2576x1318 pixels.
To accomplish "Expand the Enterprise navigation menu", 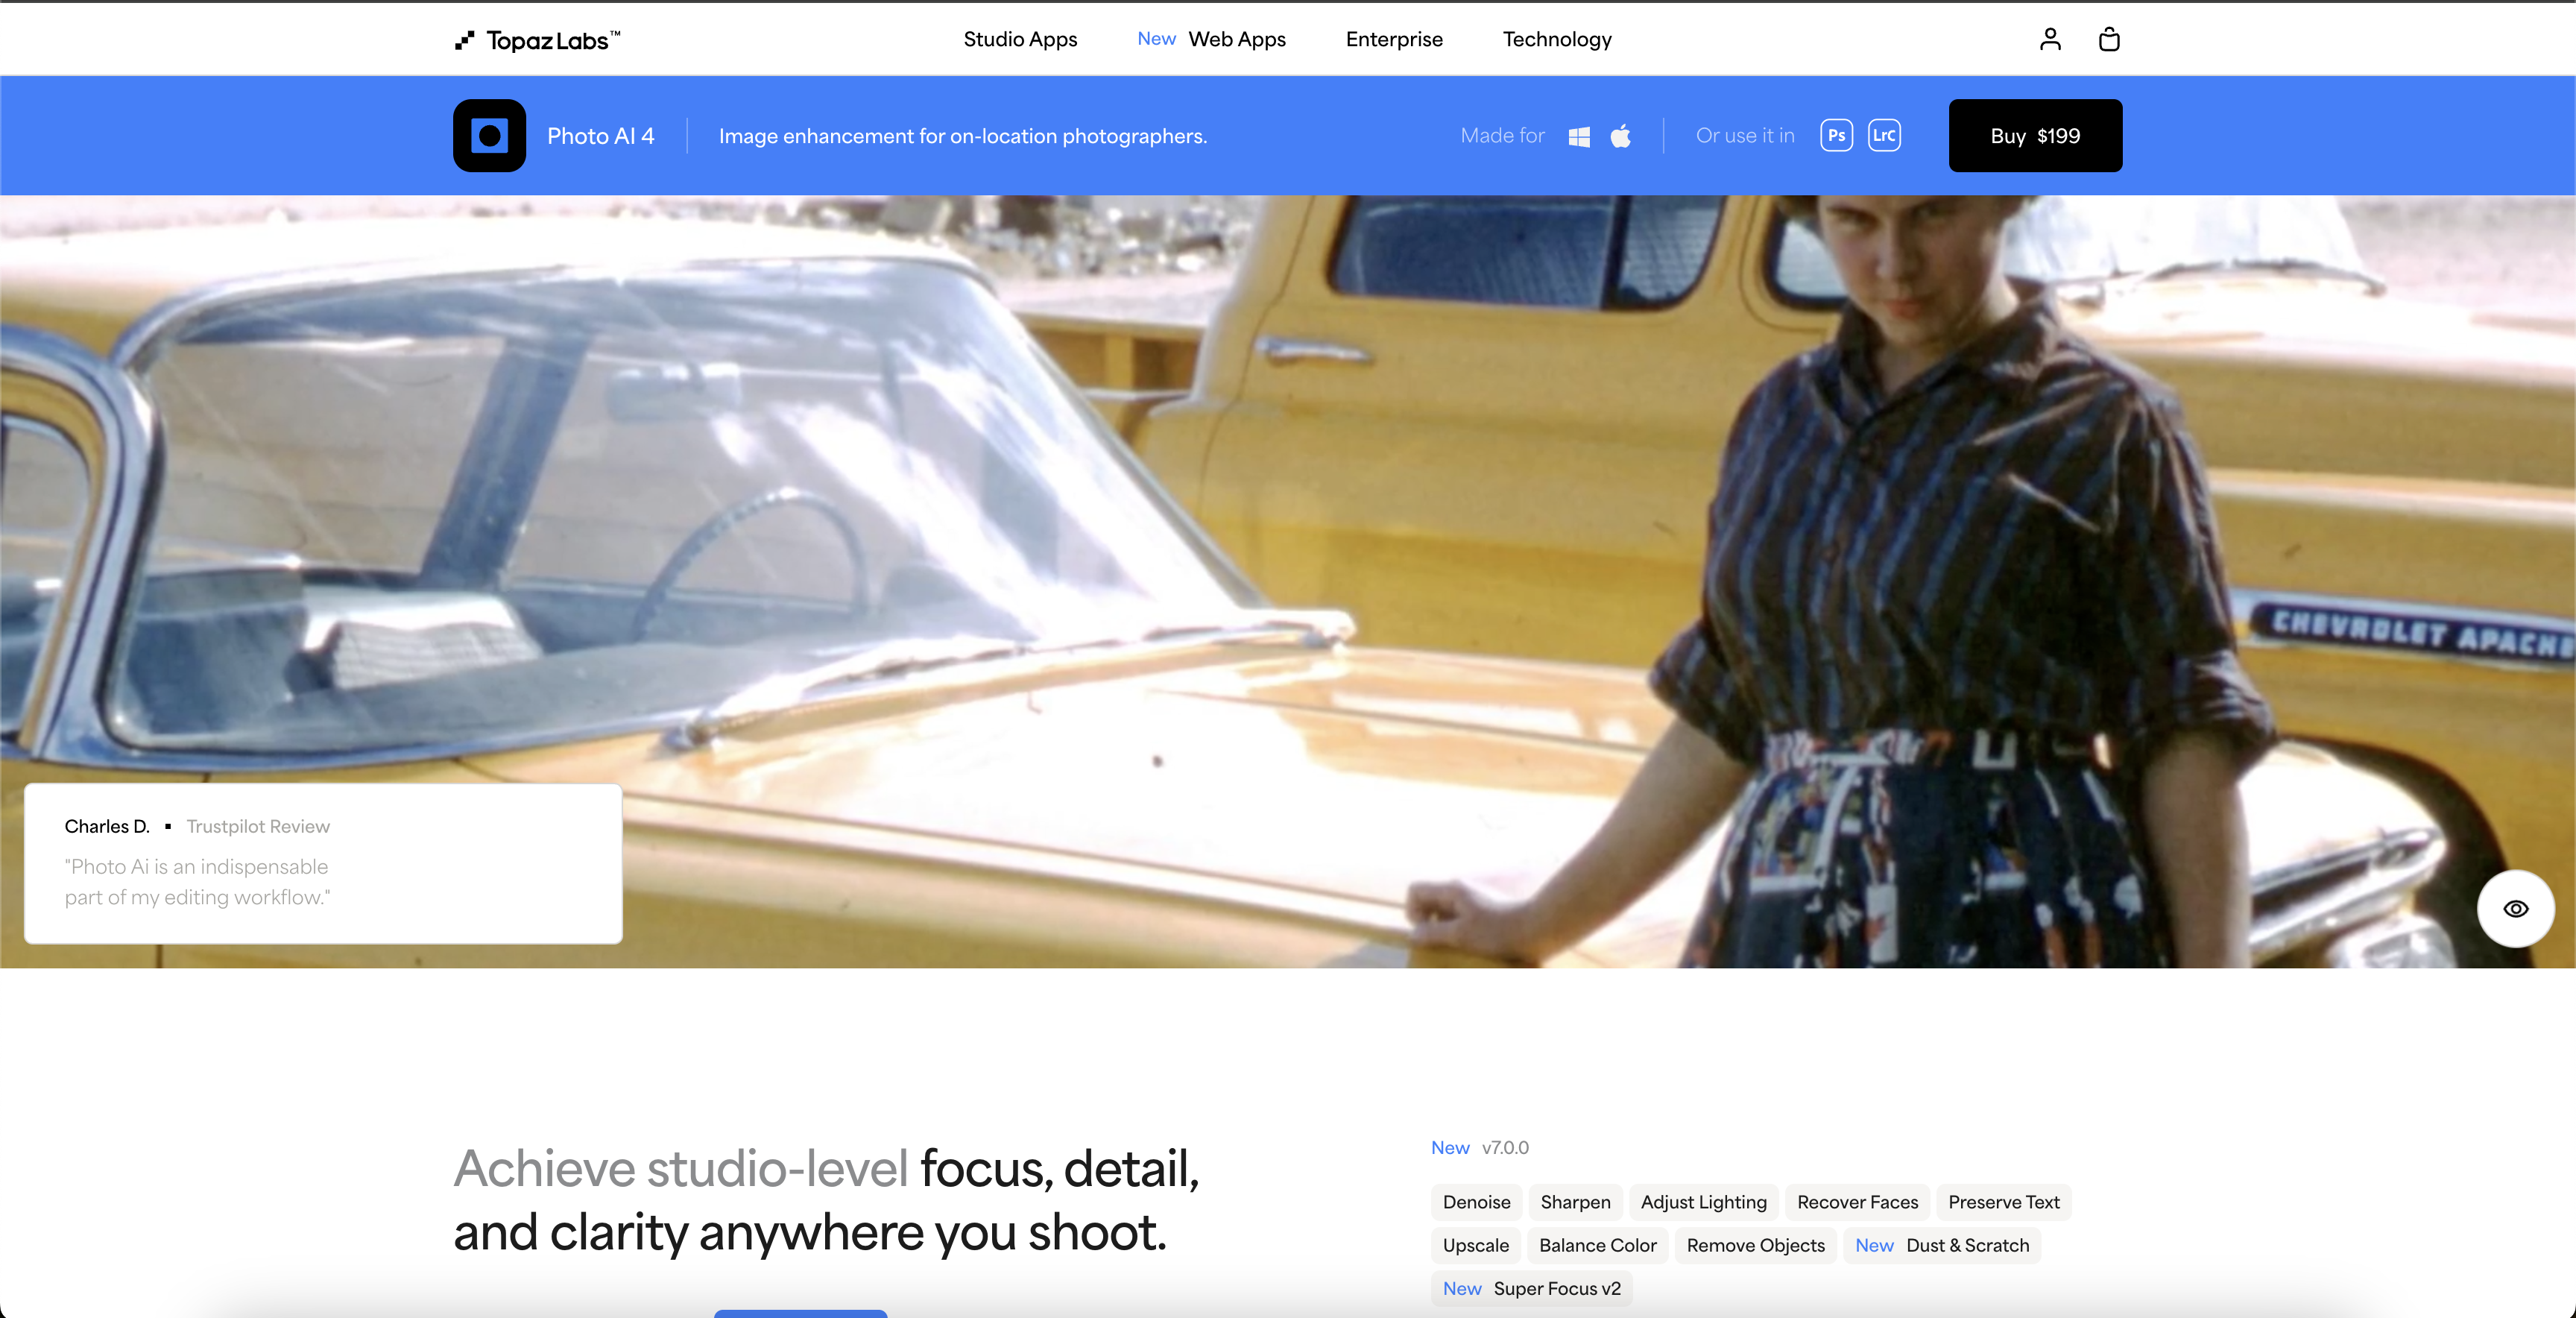I will point(1394,39).
